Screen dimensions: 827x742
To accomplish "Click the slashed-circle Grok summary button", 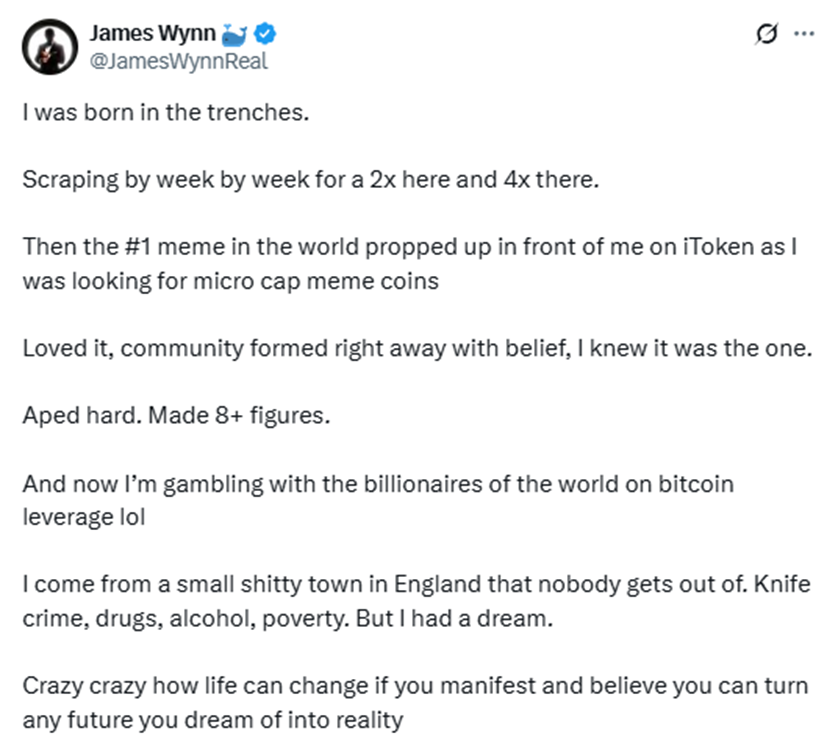I will pos(765,34).
